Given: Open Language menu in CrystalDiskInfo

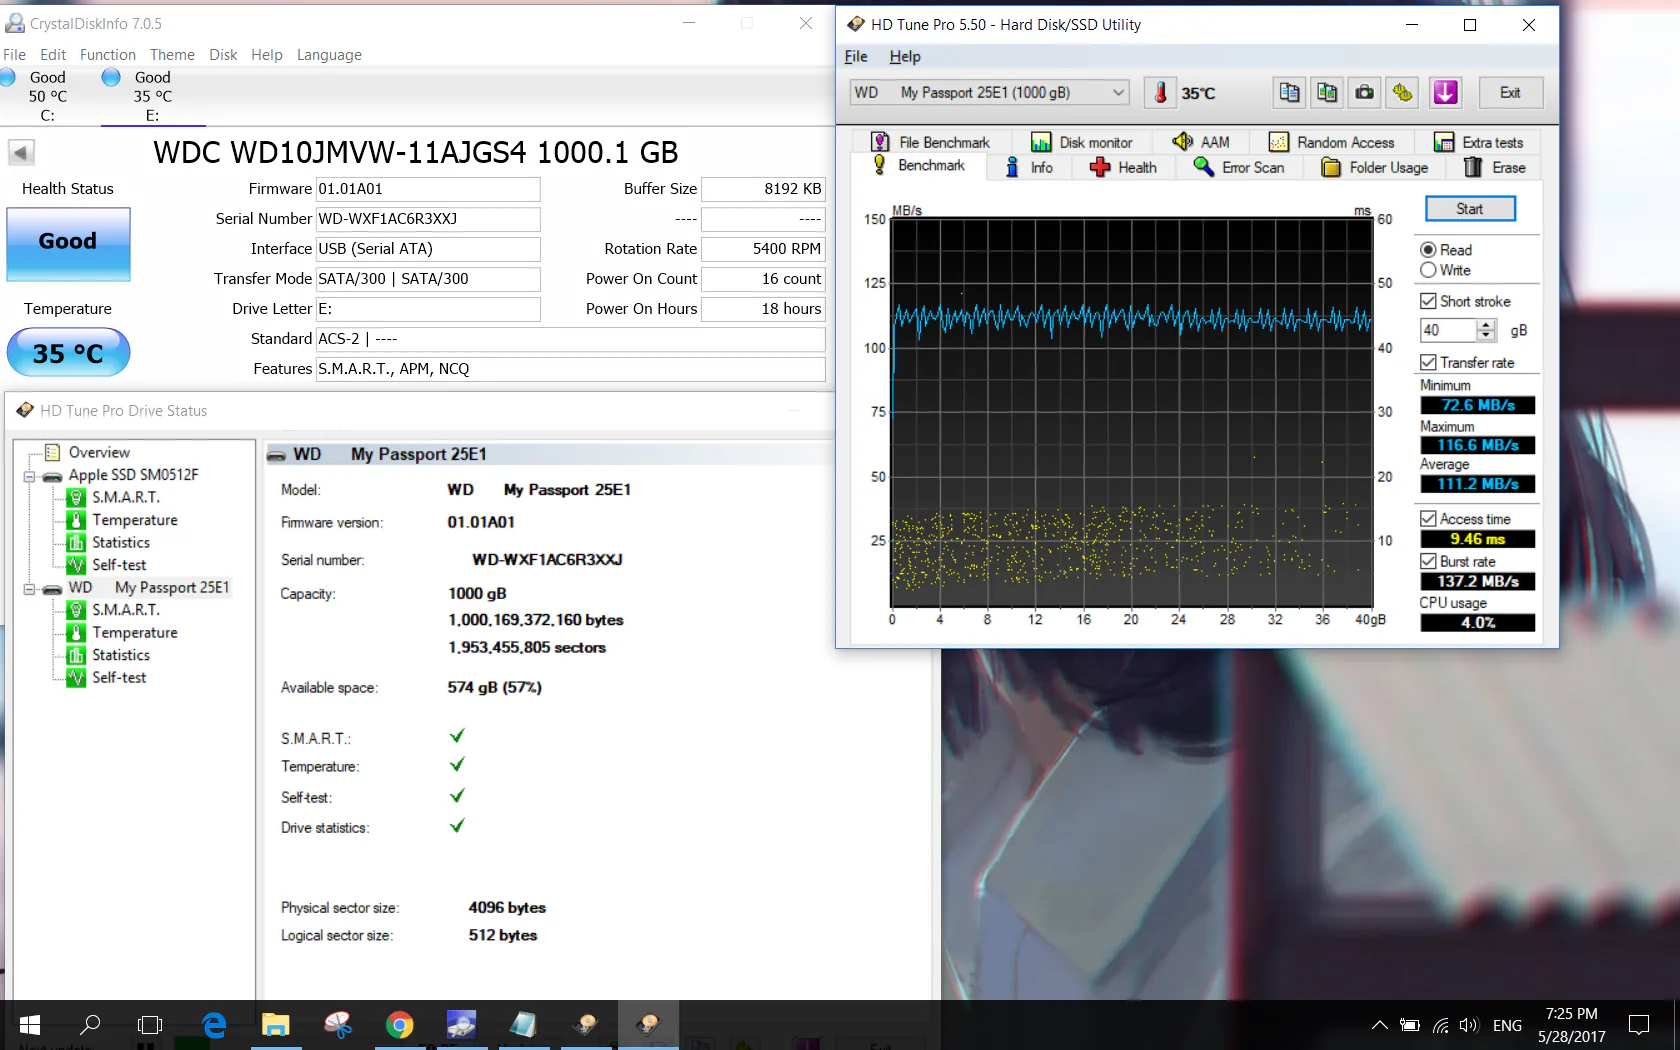Looking at the screenshot, I should coord(329,55).
